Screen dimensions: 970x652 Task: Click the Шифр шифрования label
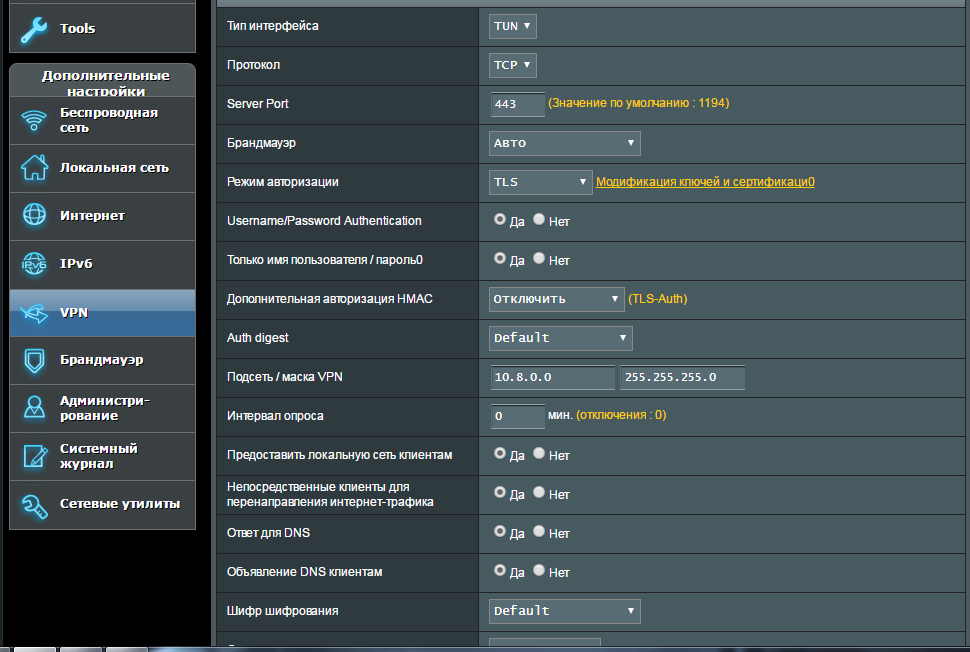coord(283,611)
